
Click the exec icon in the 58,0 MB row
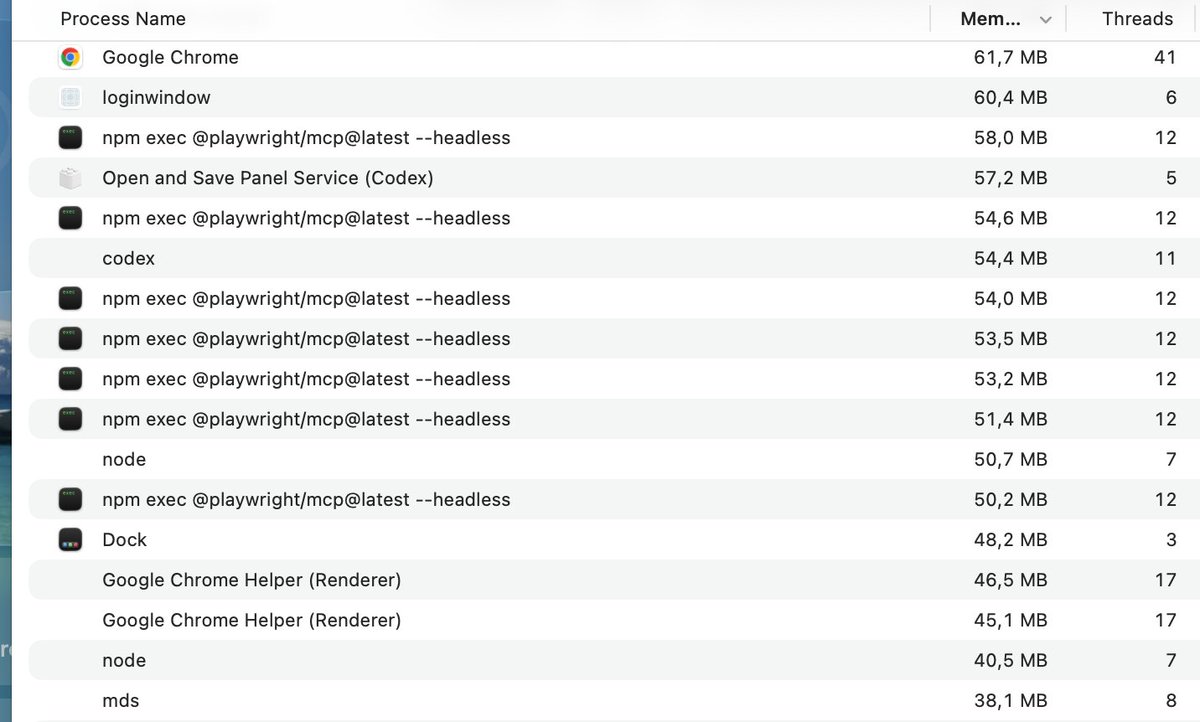point(70,138)
